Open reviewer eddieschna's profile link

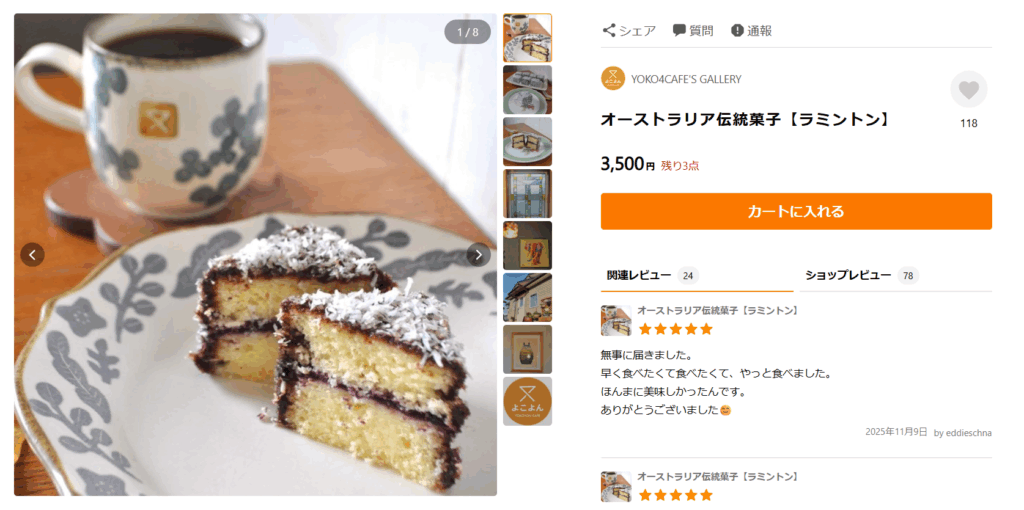[x=963, y=433]
